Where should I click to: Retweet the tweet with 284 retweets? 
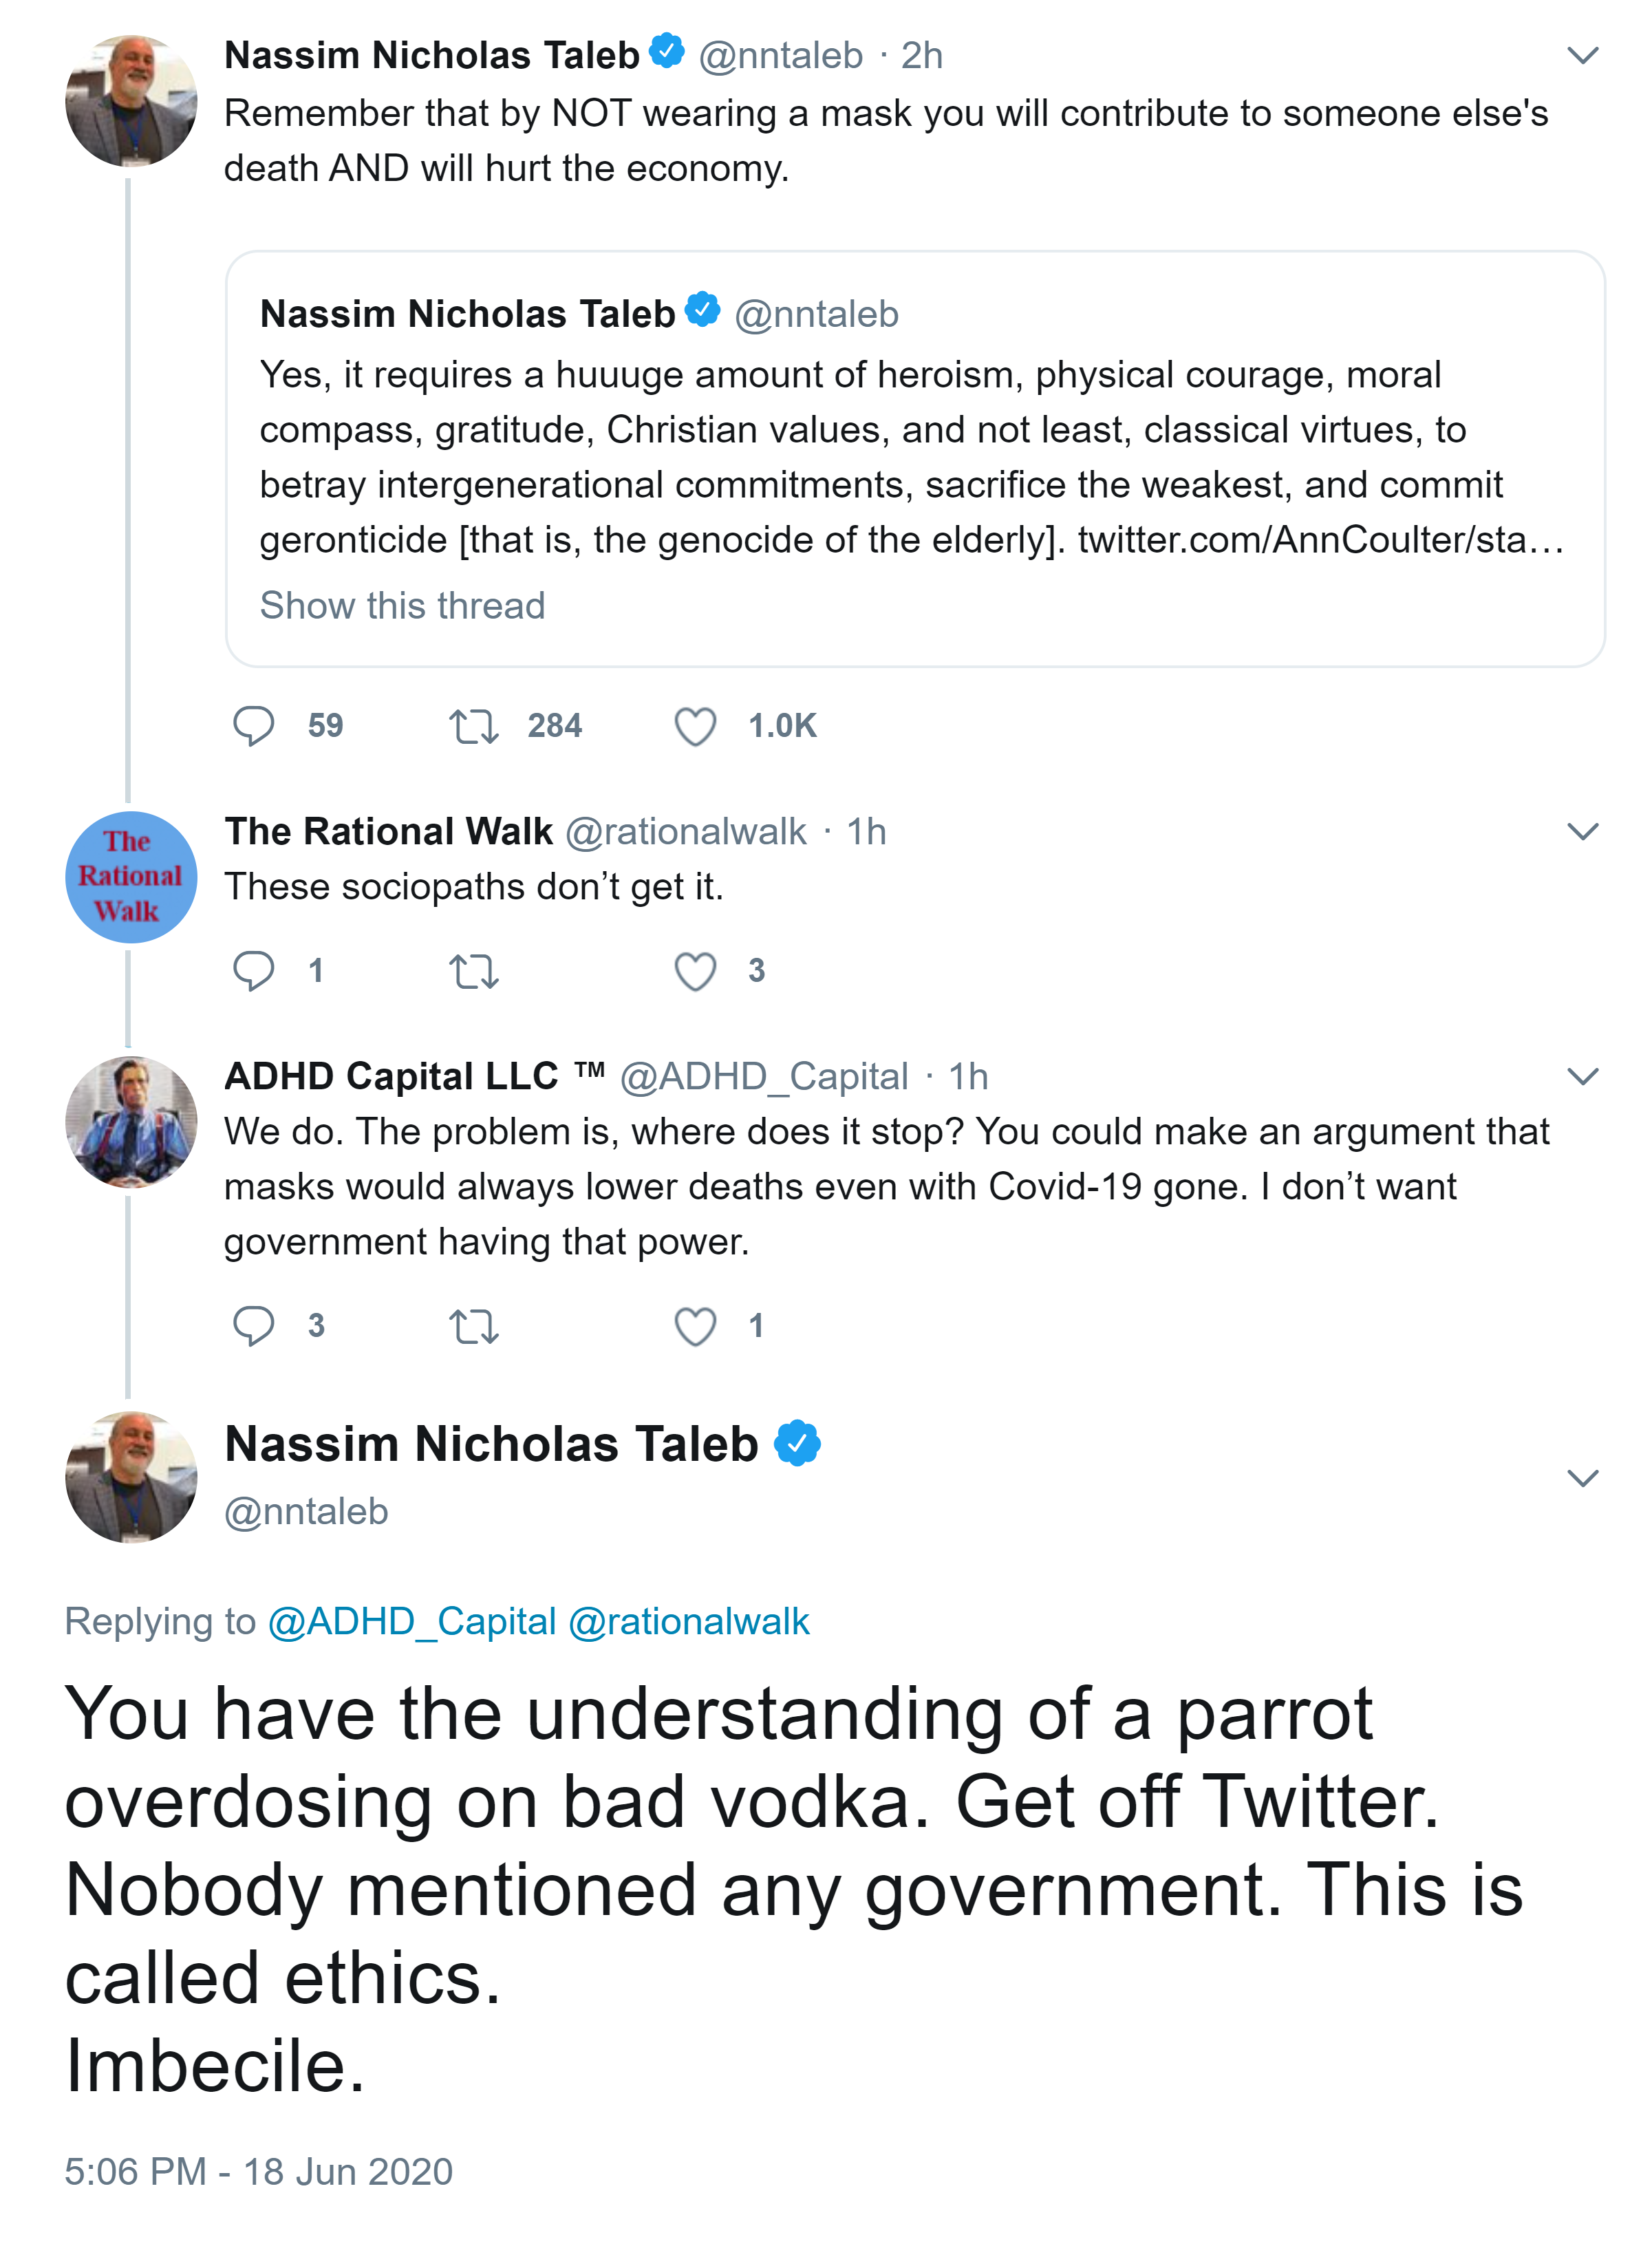(x=473, y=726)
